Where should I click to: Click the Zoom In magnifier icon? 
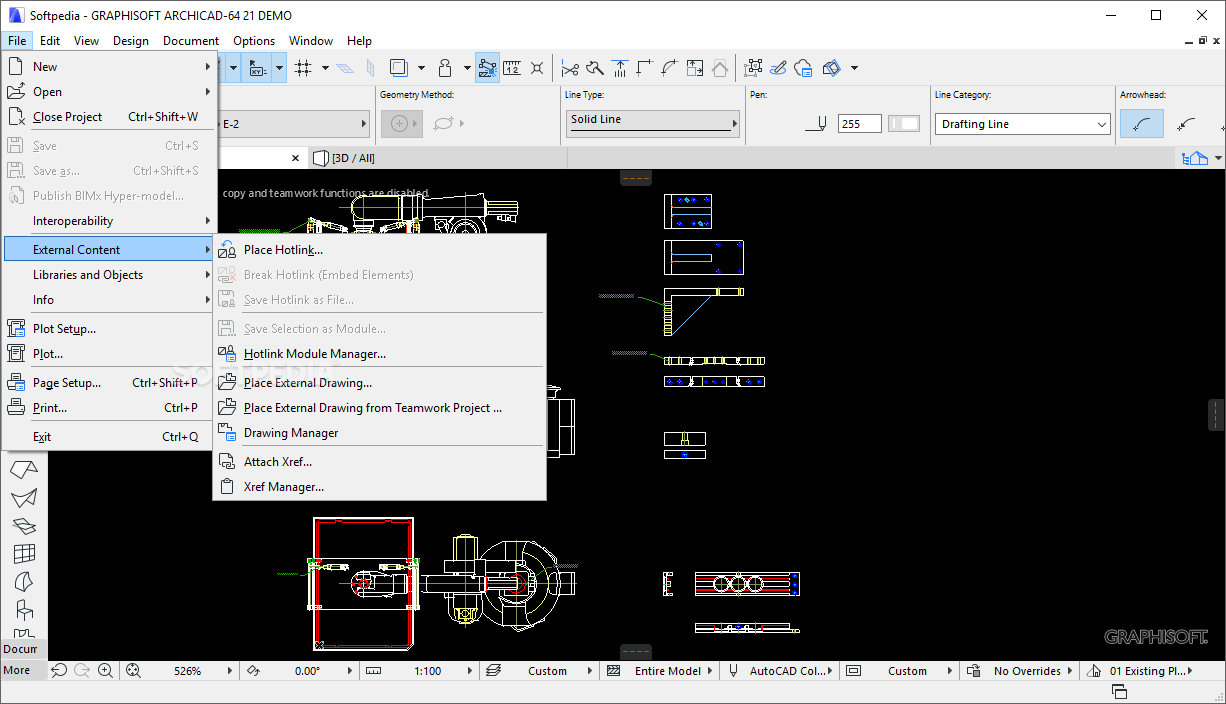(106, 671)
